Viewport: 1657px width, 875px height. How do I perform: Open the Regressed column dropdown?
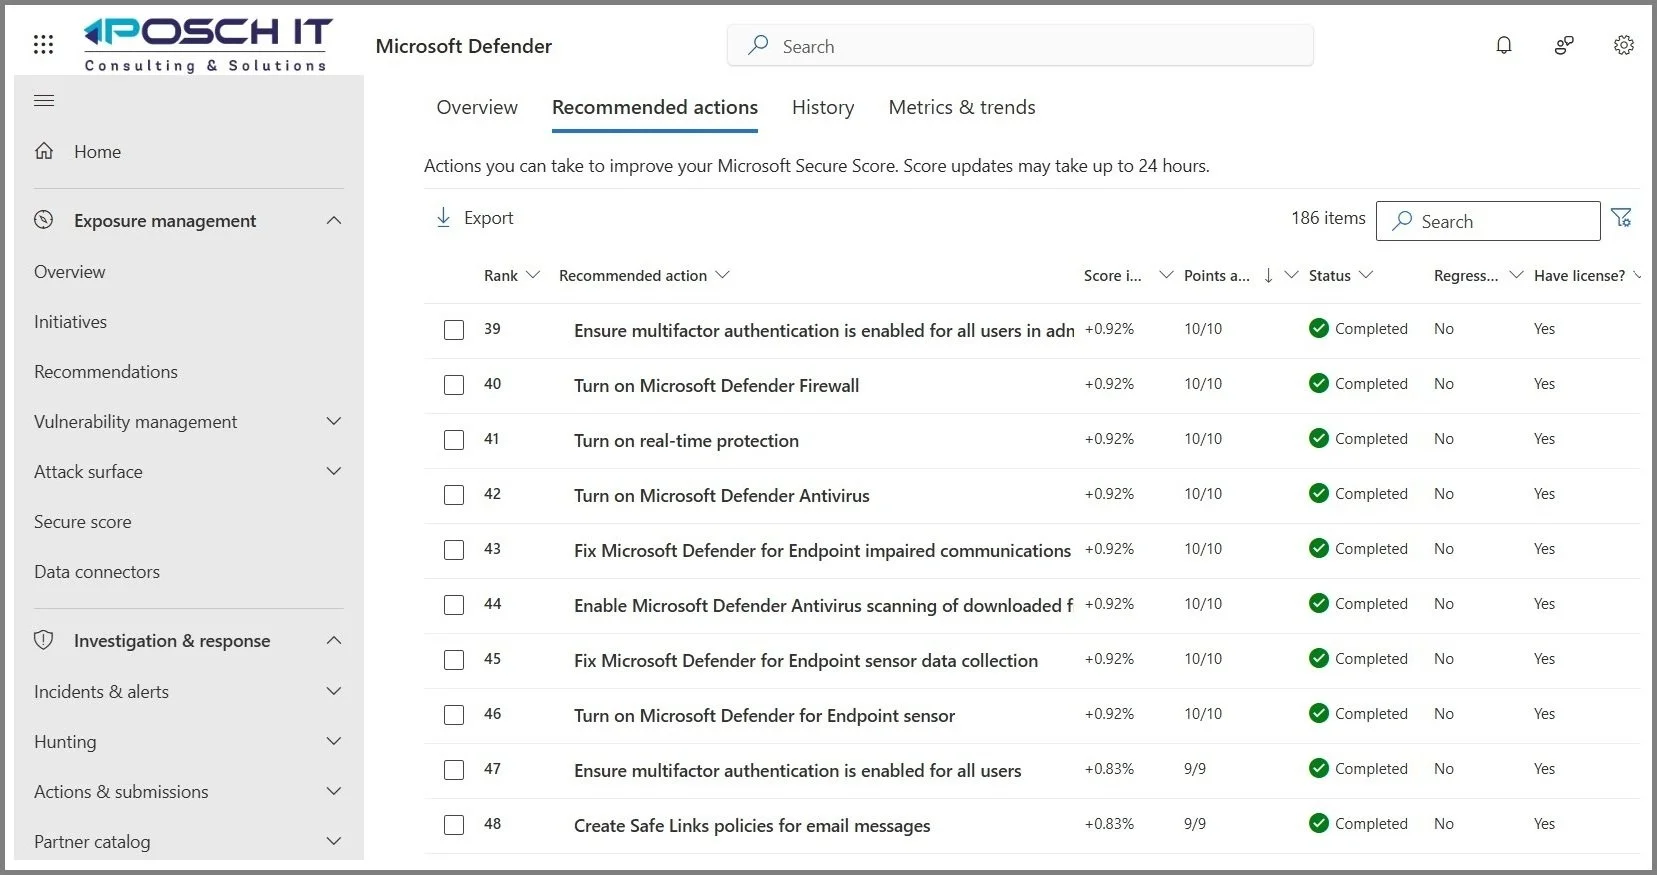(x=1516, y=275)
